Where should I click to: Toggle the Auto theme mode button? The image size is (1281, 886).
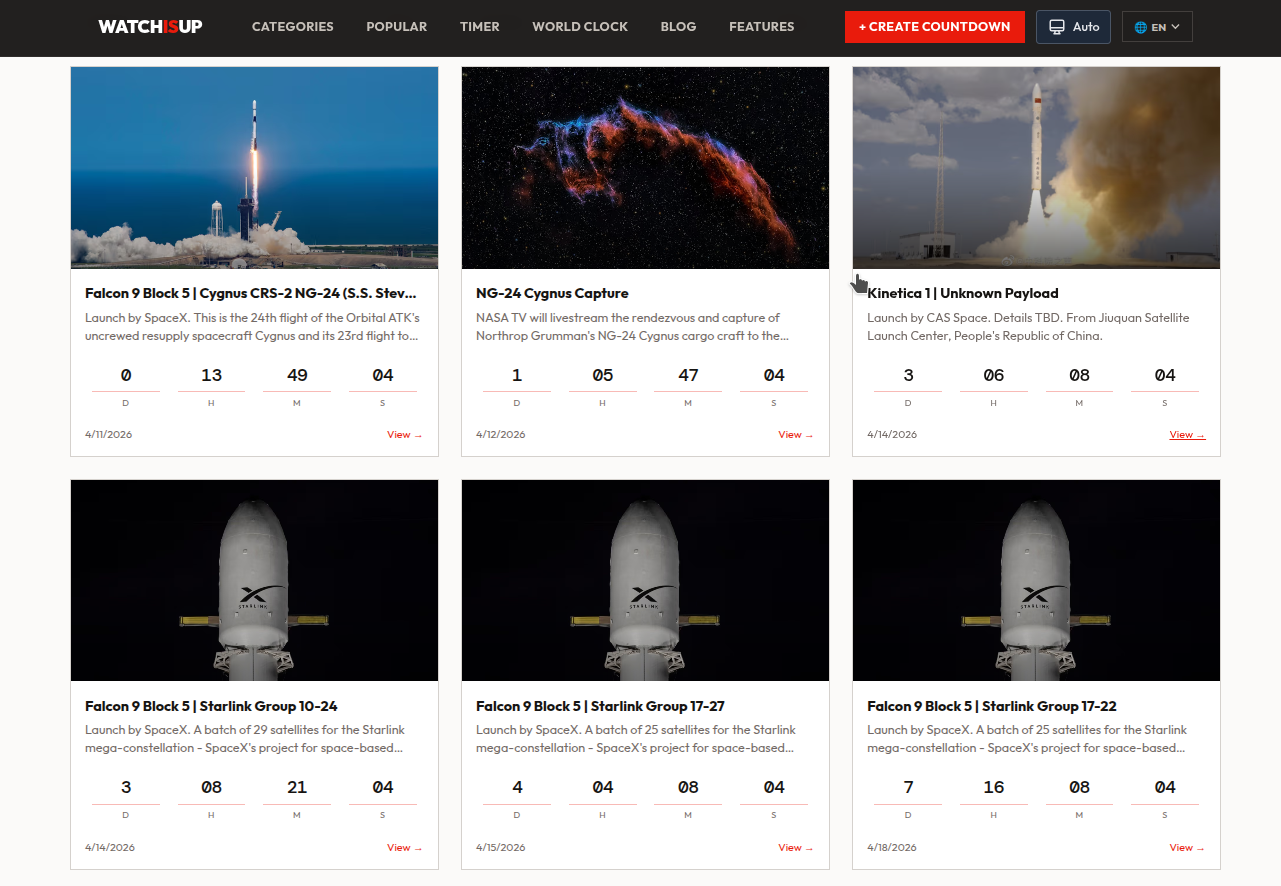click(1073, 27)
